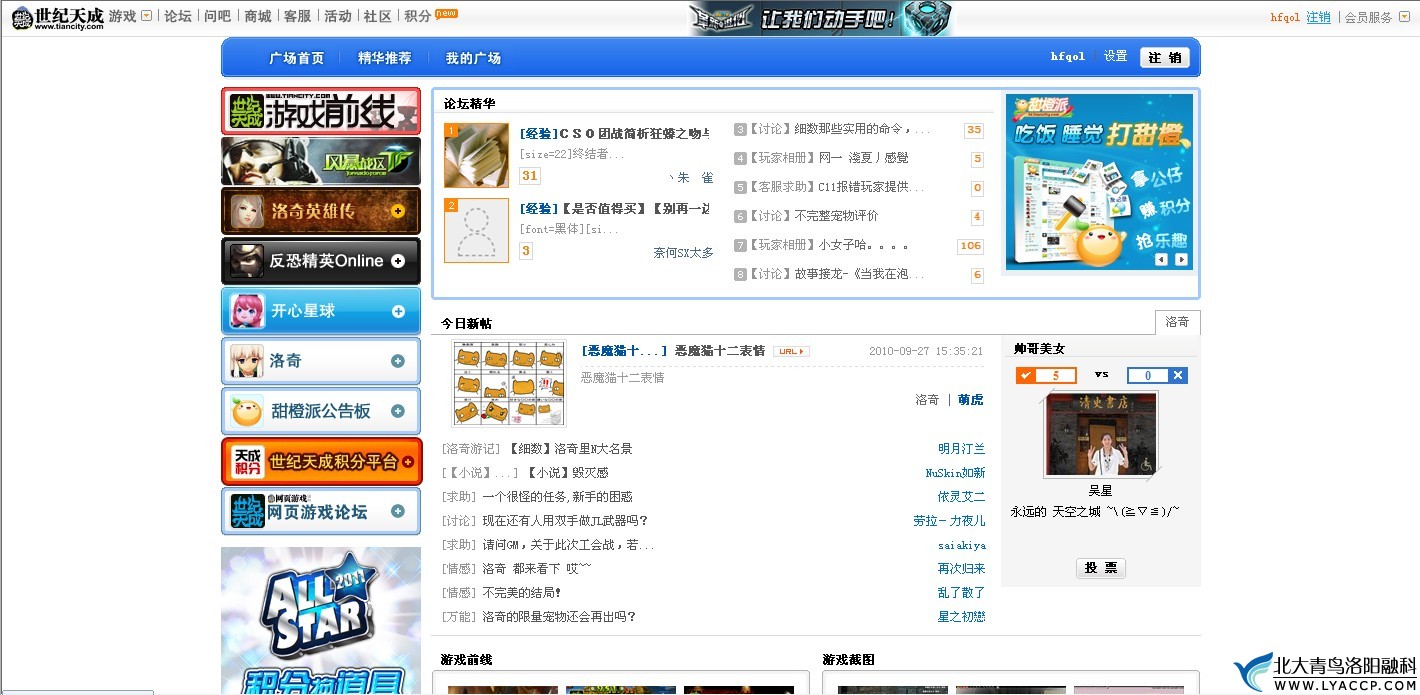
Task: Click the 世纪天成 tiancity logo
Action: click(x=57, y=17)
